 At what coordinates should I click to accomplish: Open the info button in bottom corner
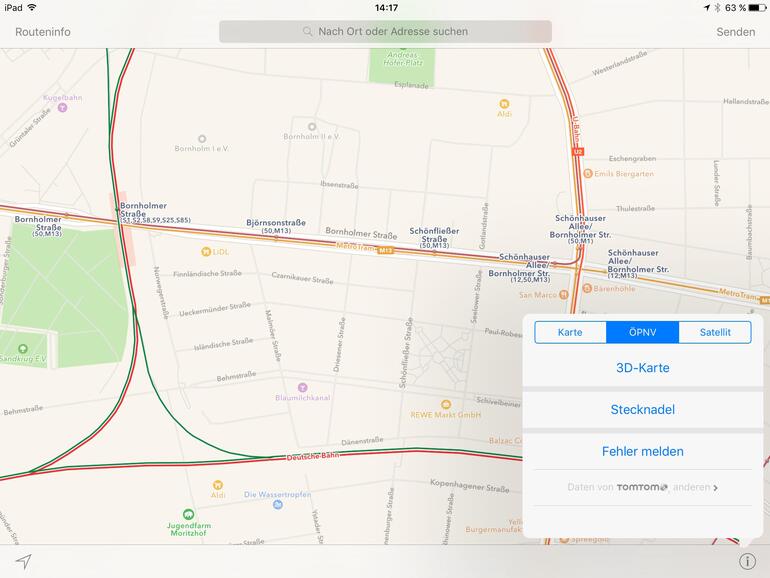747,561
